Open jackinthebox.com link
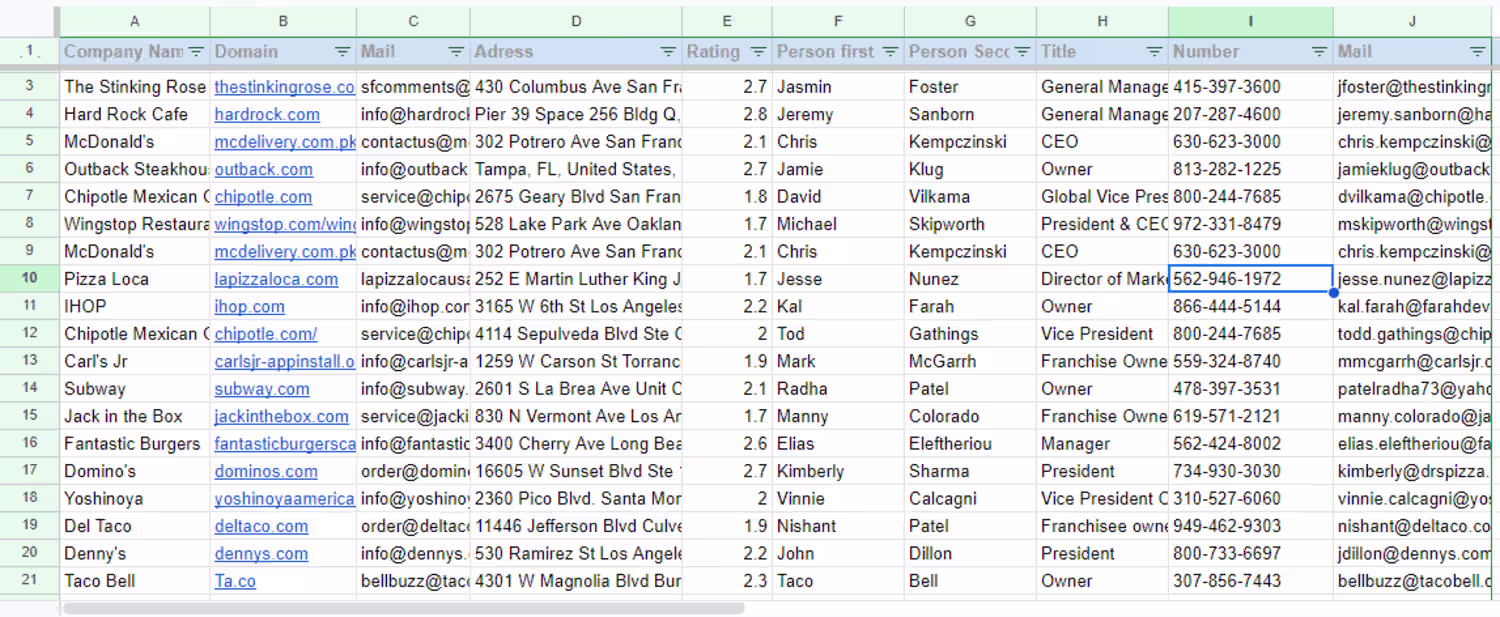This screenshot has width=1500, height=617. (x=281, y=416)
